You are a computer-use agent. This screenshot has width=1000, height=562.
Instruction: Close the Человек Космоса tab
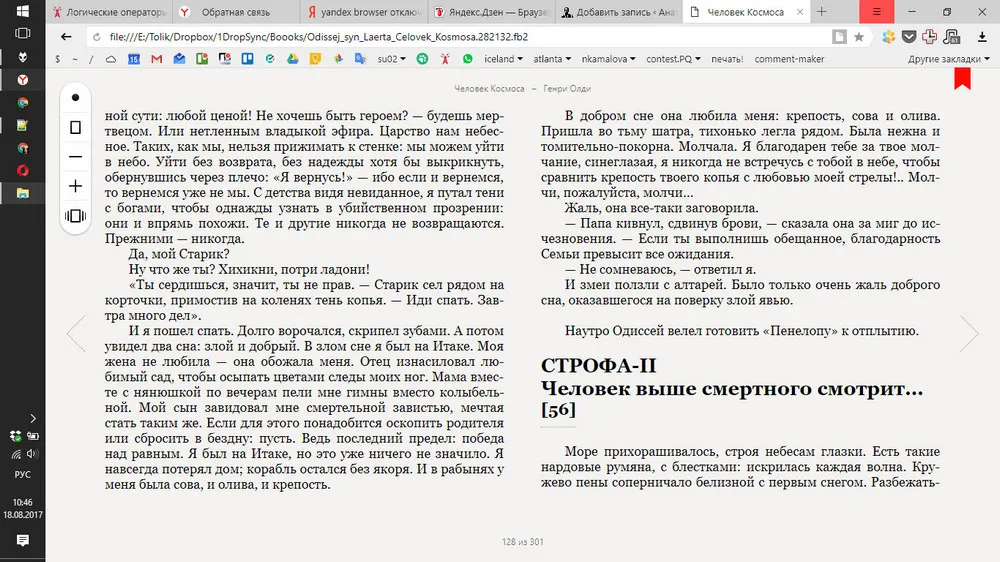pyautogui.click(x=800, y=12)
